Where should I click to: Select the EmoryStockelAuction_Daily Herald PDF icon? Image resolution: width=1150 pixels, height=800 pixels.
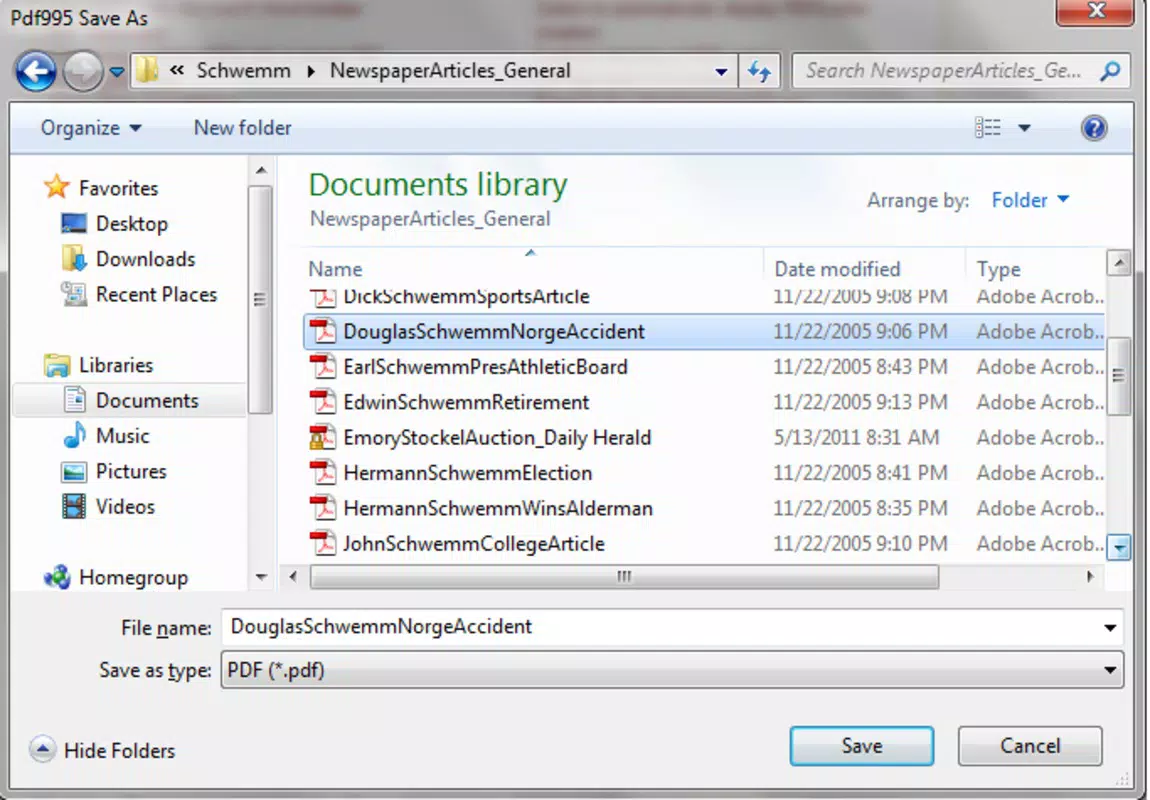click(x=322, y=438)
